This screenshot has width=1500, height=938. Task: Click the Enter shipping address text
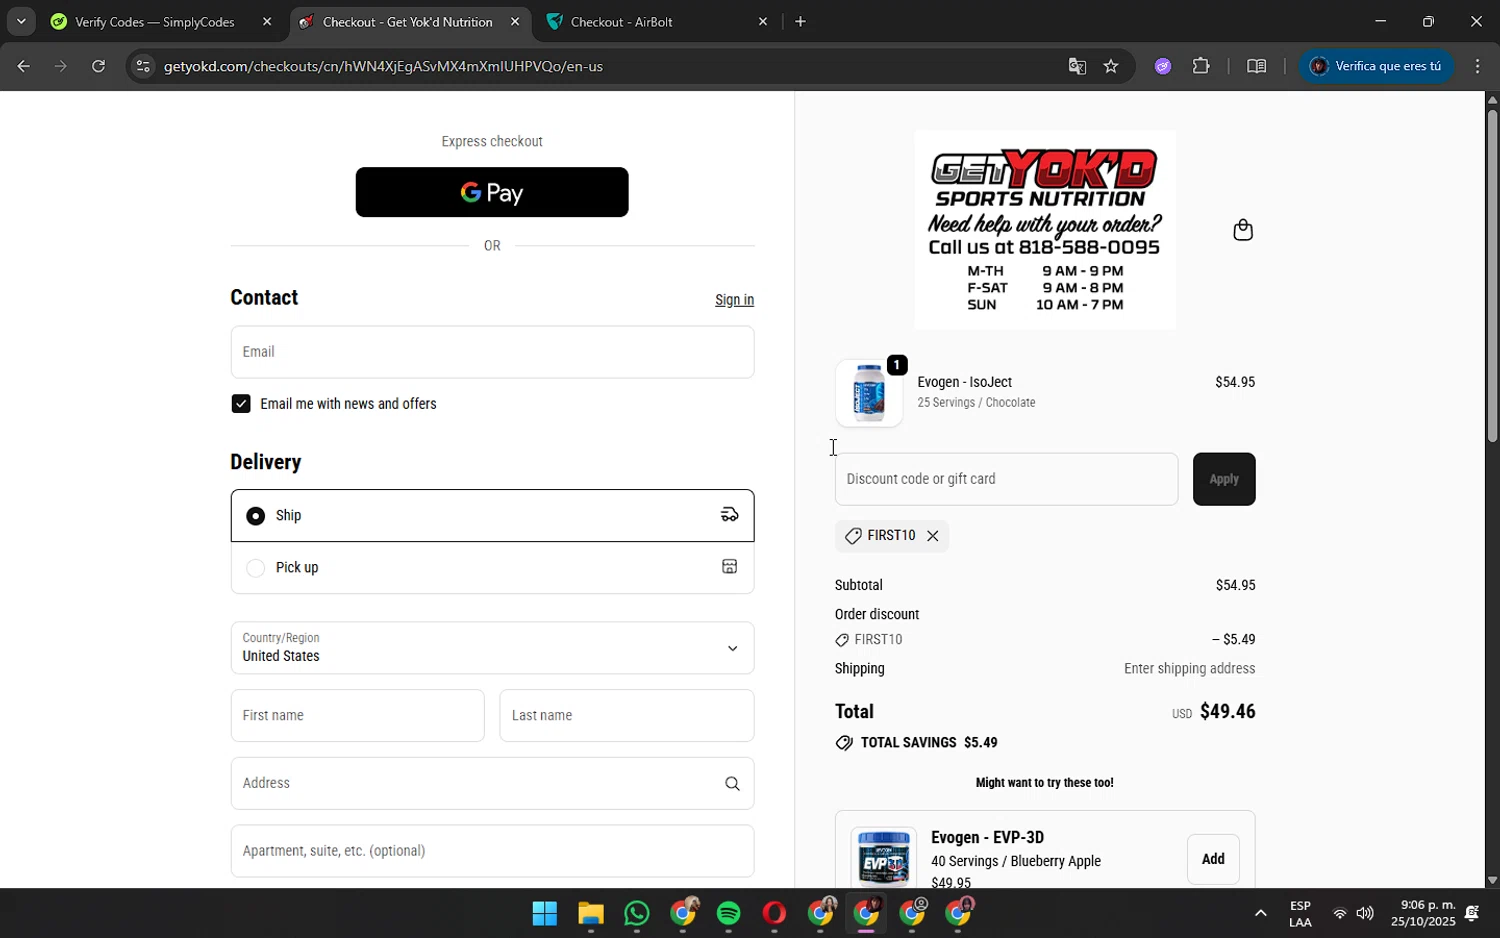point(1189,669)
